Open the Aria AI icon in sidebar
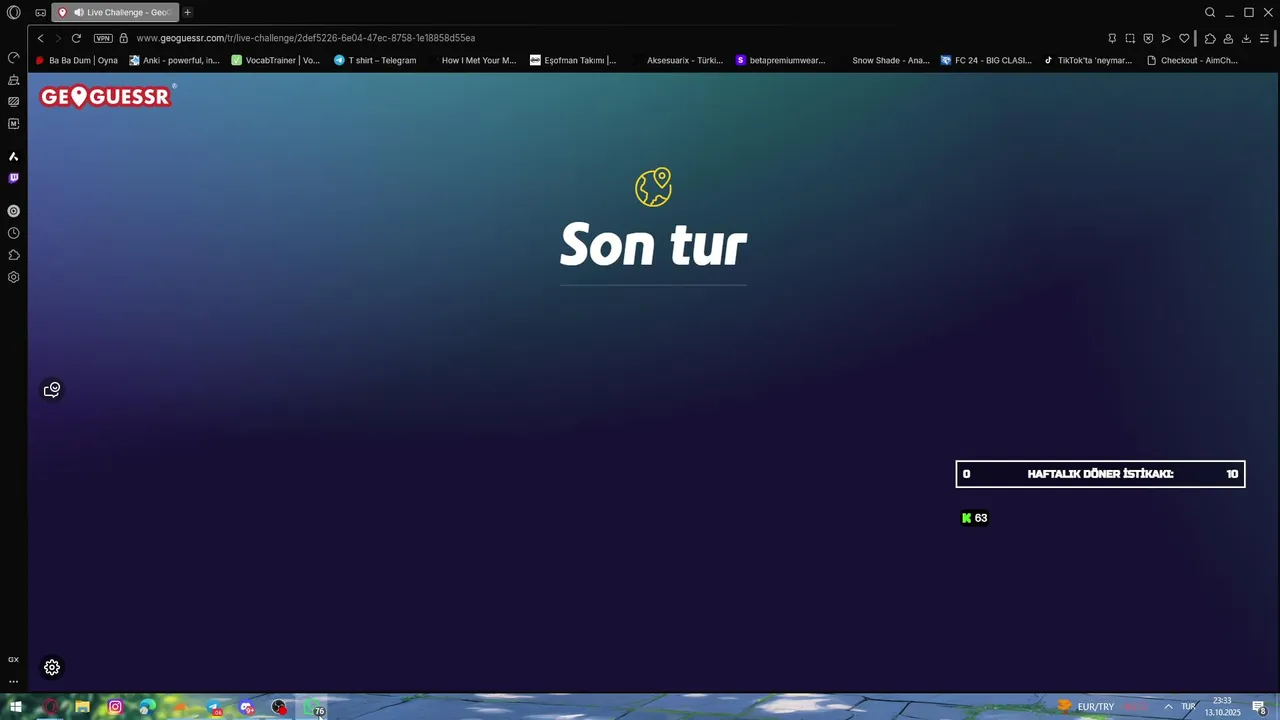The image size is (1280, 720). pyautogui.click(x=13, y=156)
